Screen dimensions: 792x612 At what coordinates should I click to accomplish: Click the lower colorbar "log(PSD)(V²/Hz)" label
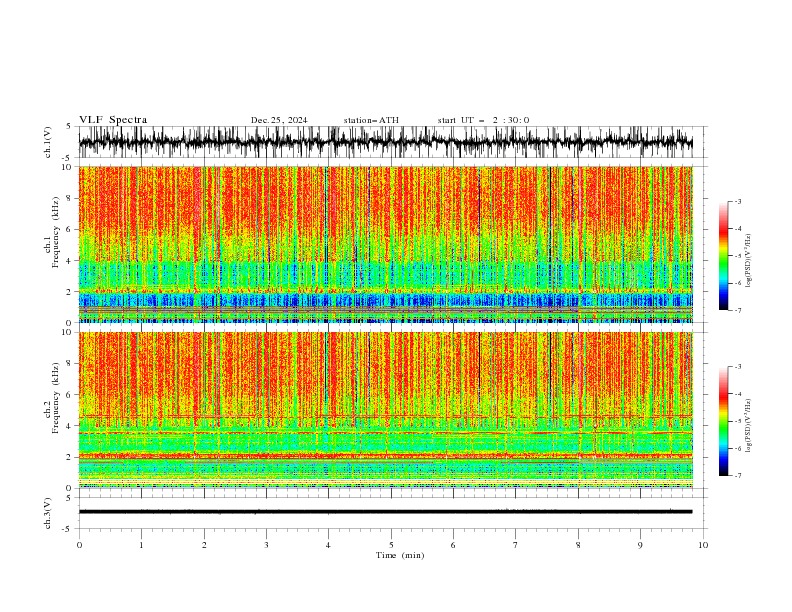coord(748,425)
